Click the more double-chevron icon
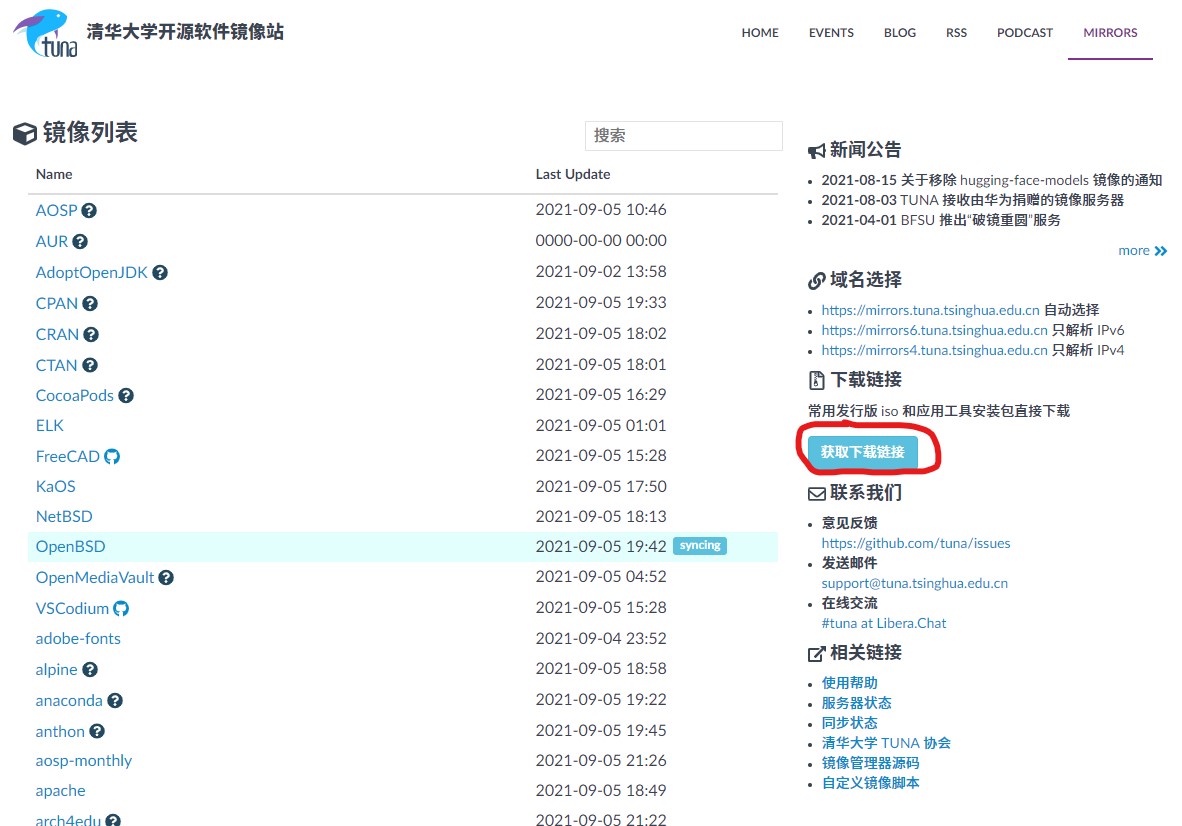The image size is (1182, 826). 1161,251
